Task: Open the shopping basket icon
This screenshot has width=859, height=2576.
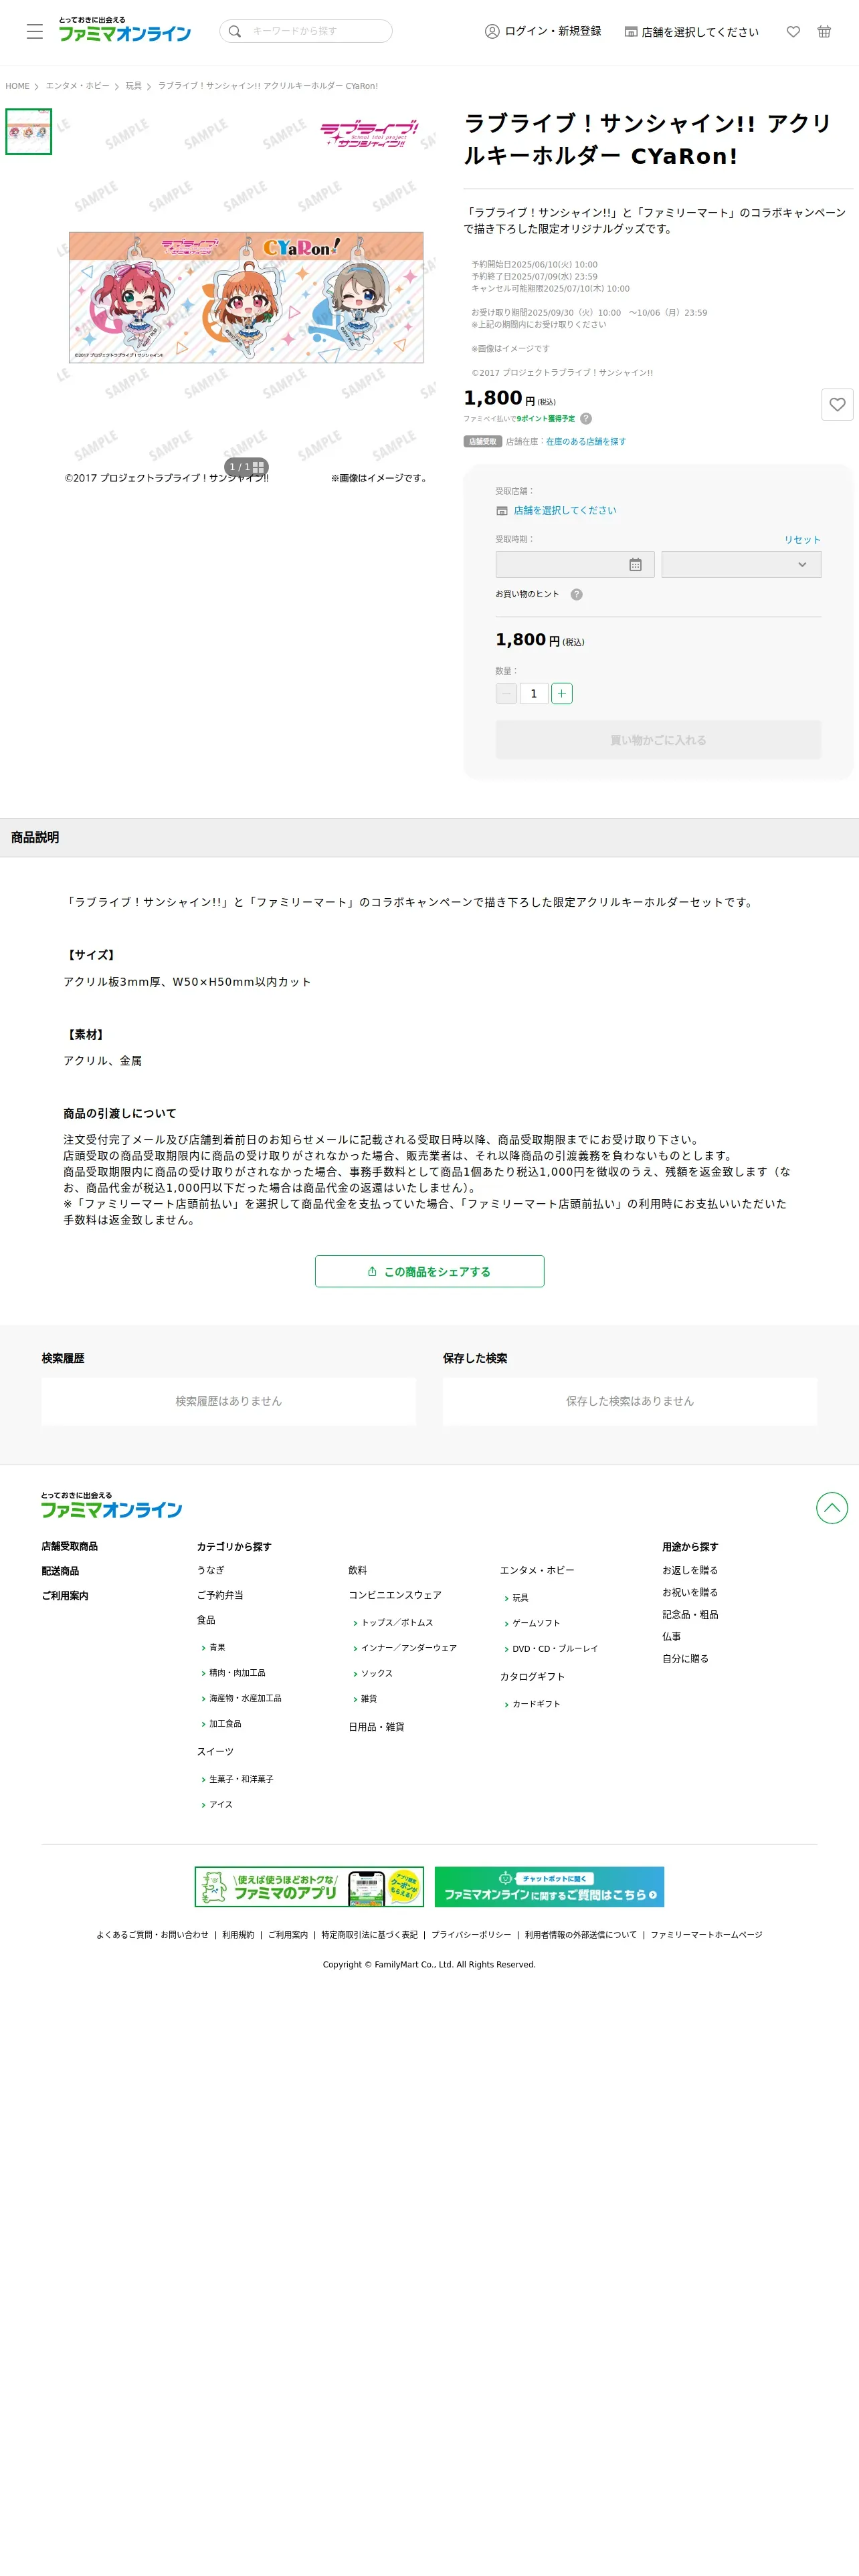Action: point(824,31)
